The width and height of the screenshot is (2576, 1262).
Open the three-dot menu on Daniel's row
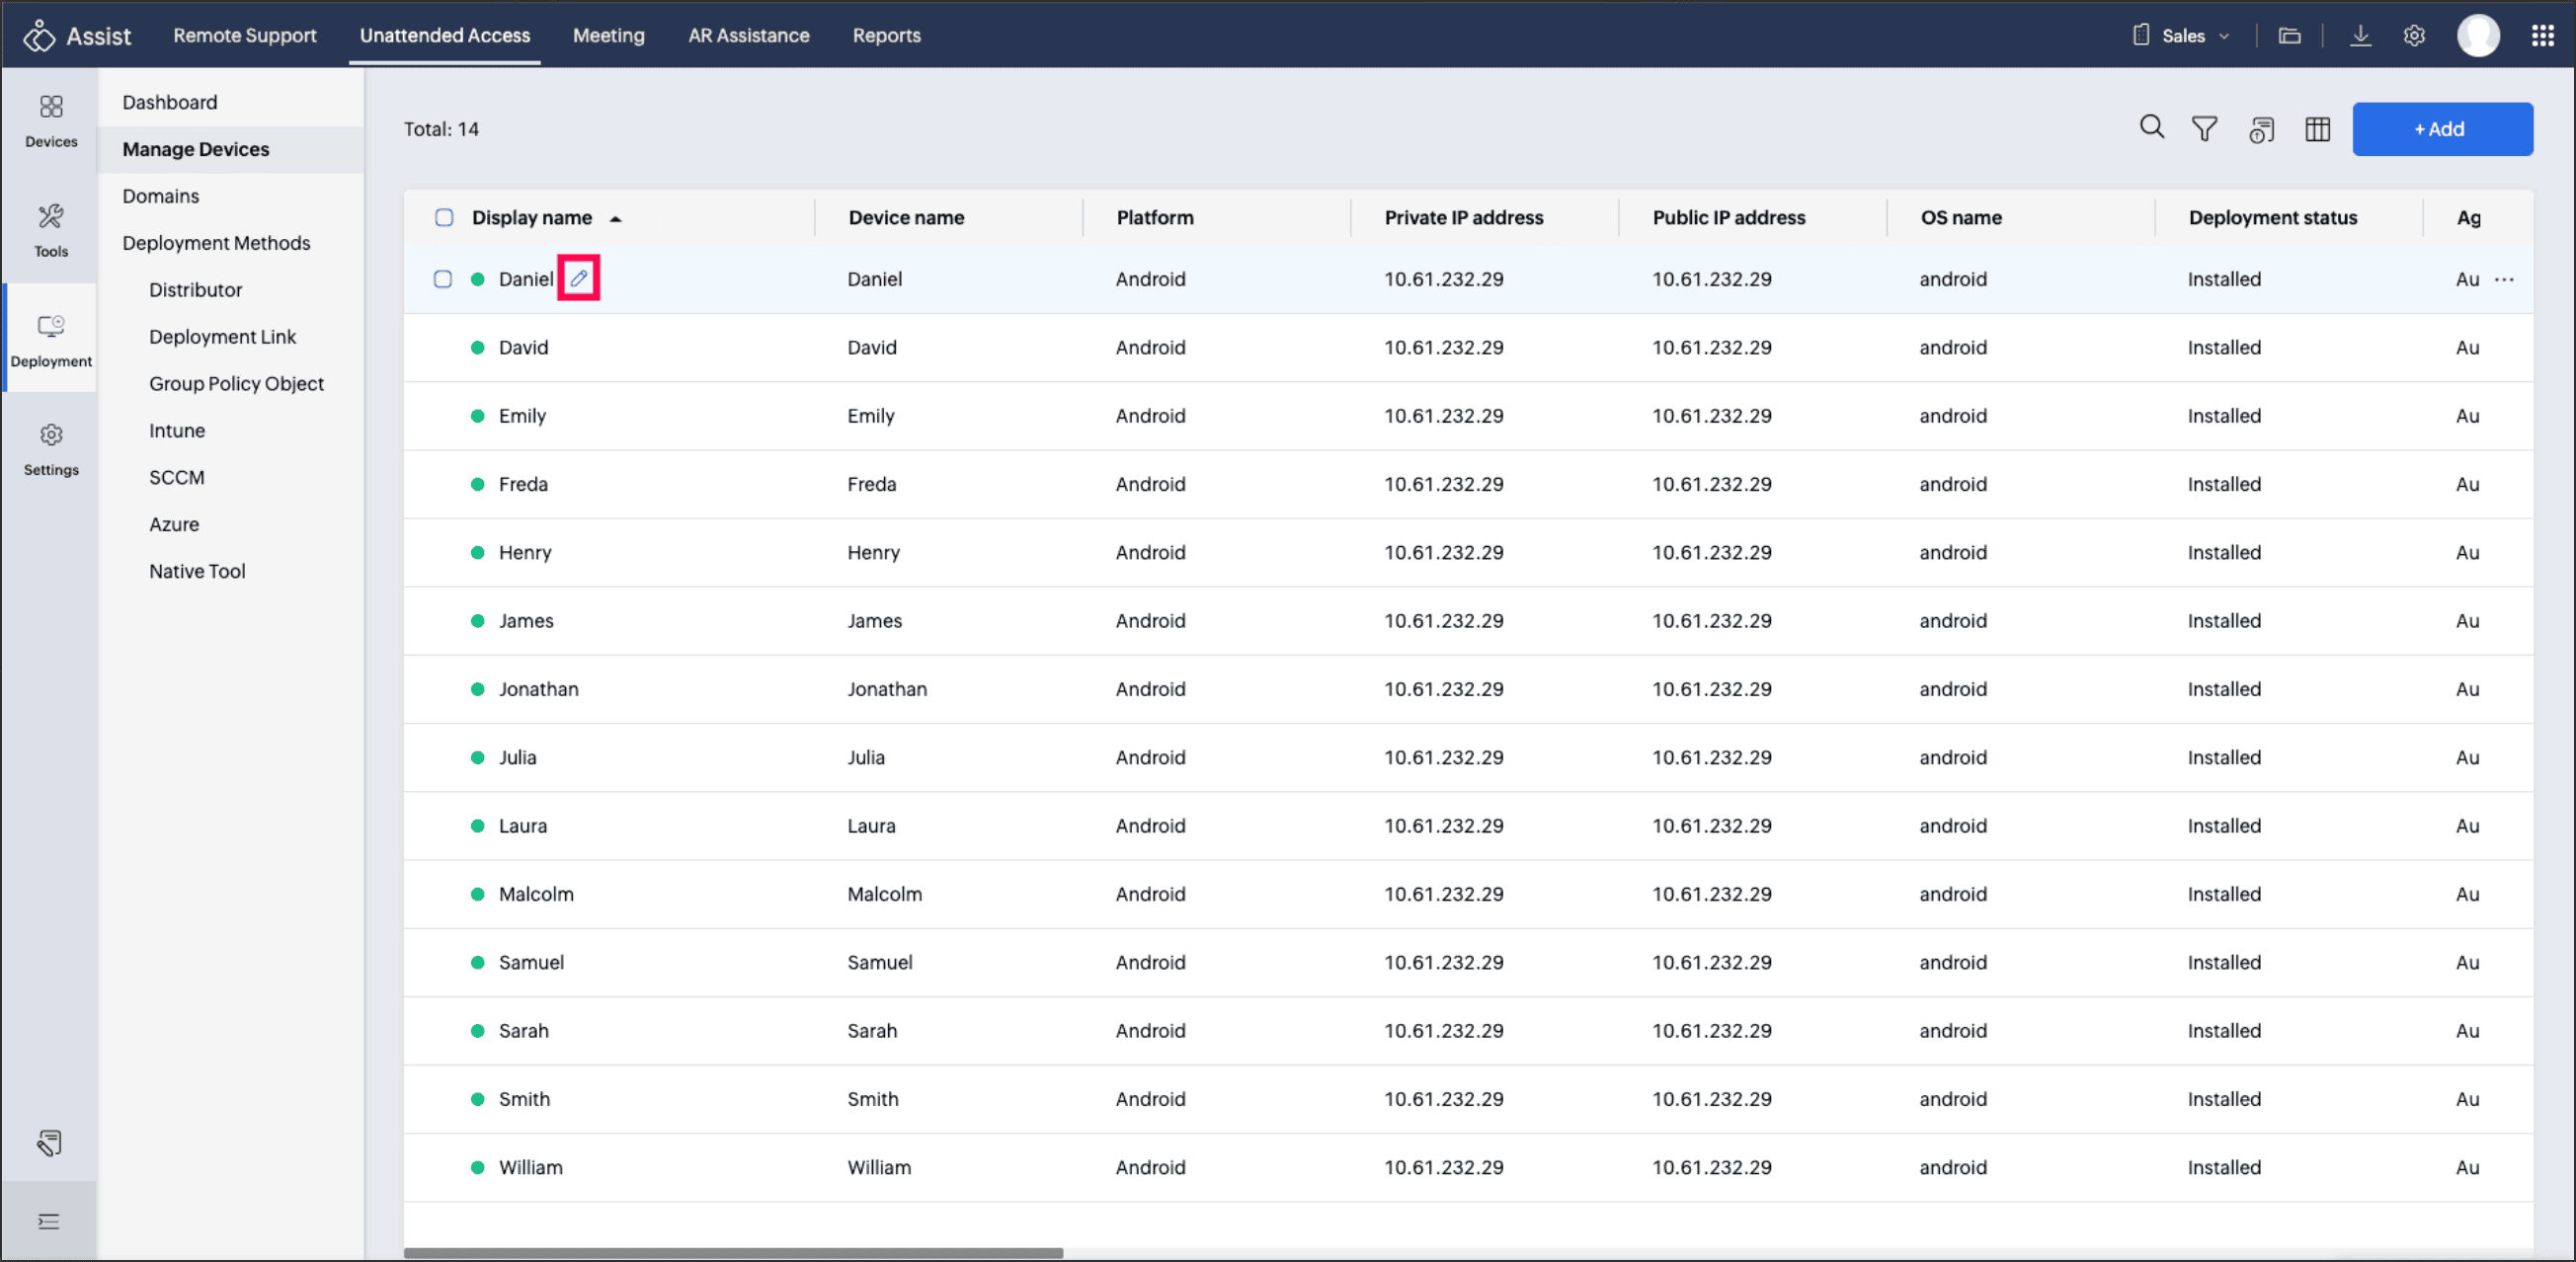click(x=2503, y=279)
